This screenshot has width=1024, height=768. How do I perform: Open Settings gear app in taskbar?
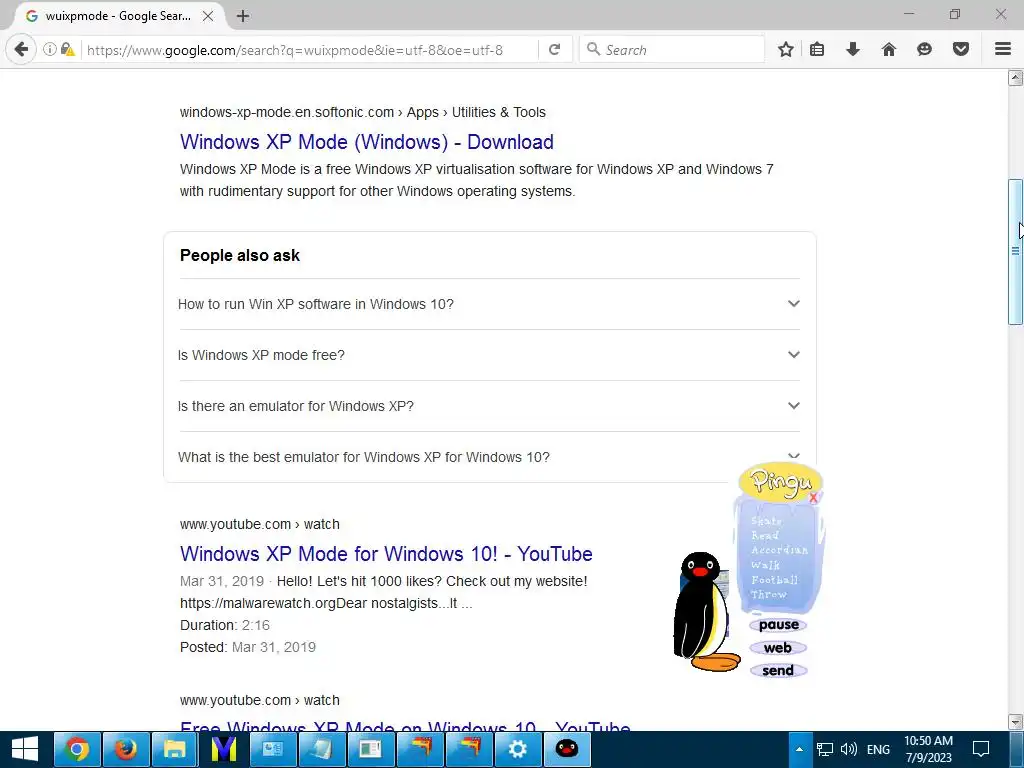click(x=517, y=749)
